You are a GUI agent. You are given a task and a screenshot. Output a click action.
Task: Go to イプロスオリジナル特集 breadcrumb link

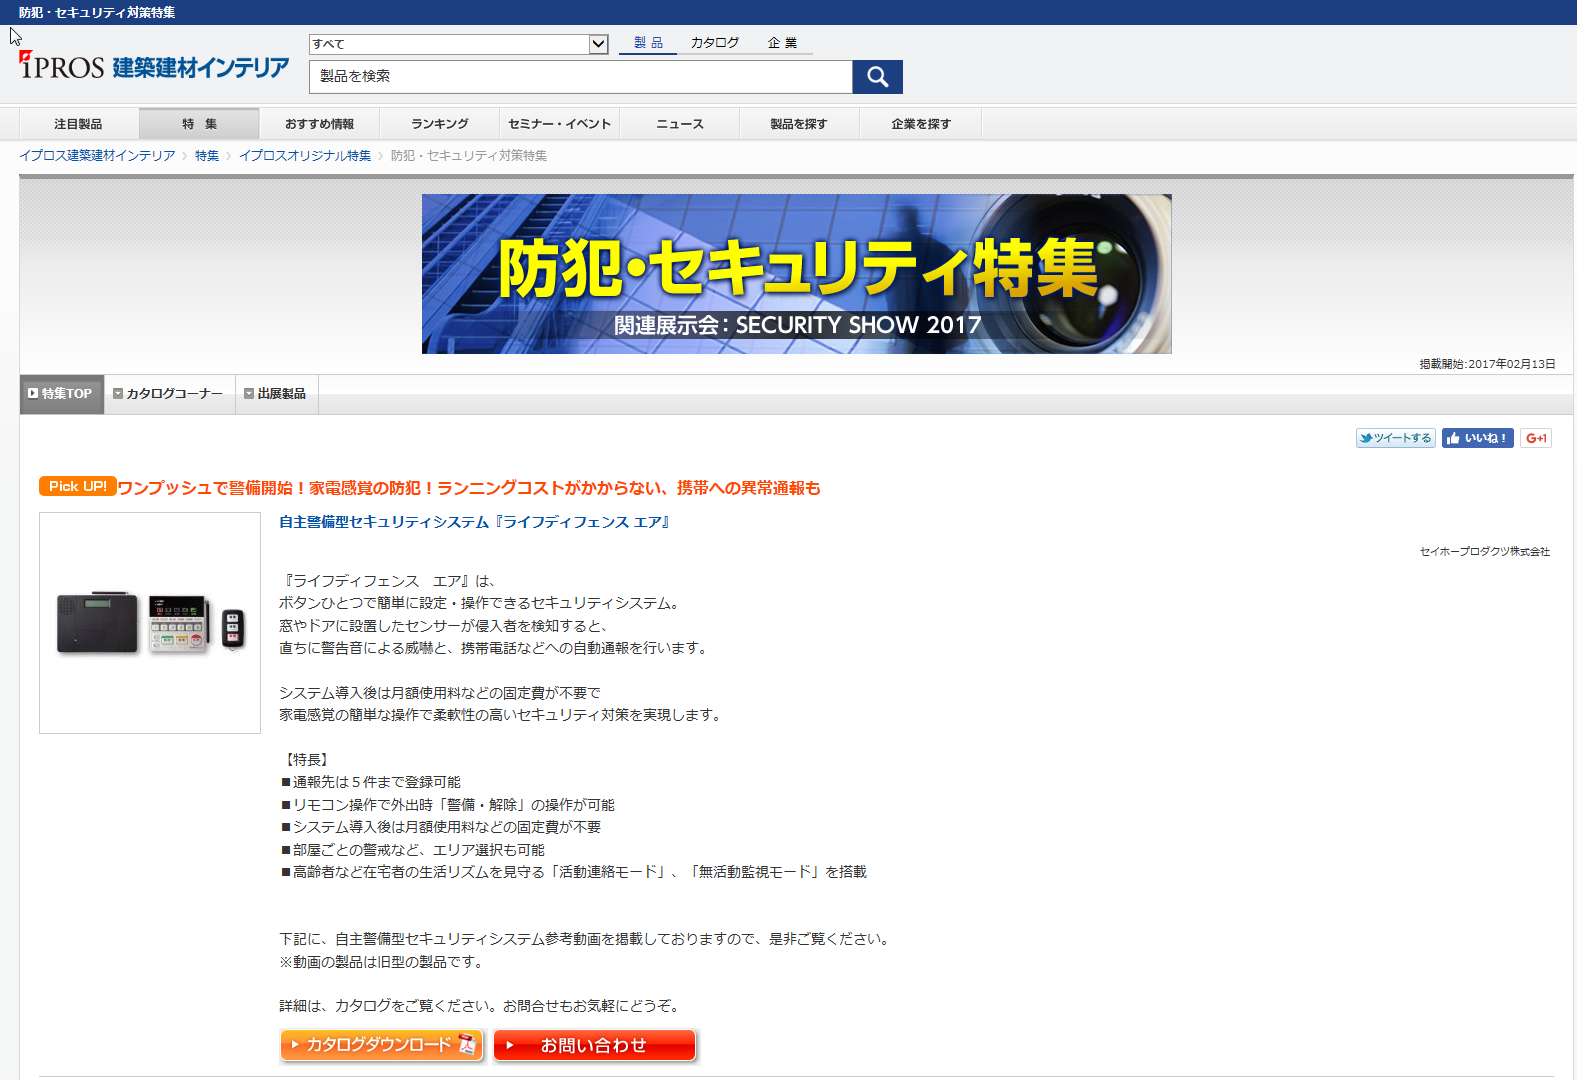[x=305, y=156]
